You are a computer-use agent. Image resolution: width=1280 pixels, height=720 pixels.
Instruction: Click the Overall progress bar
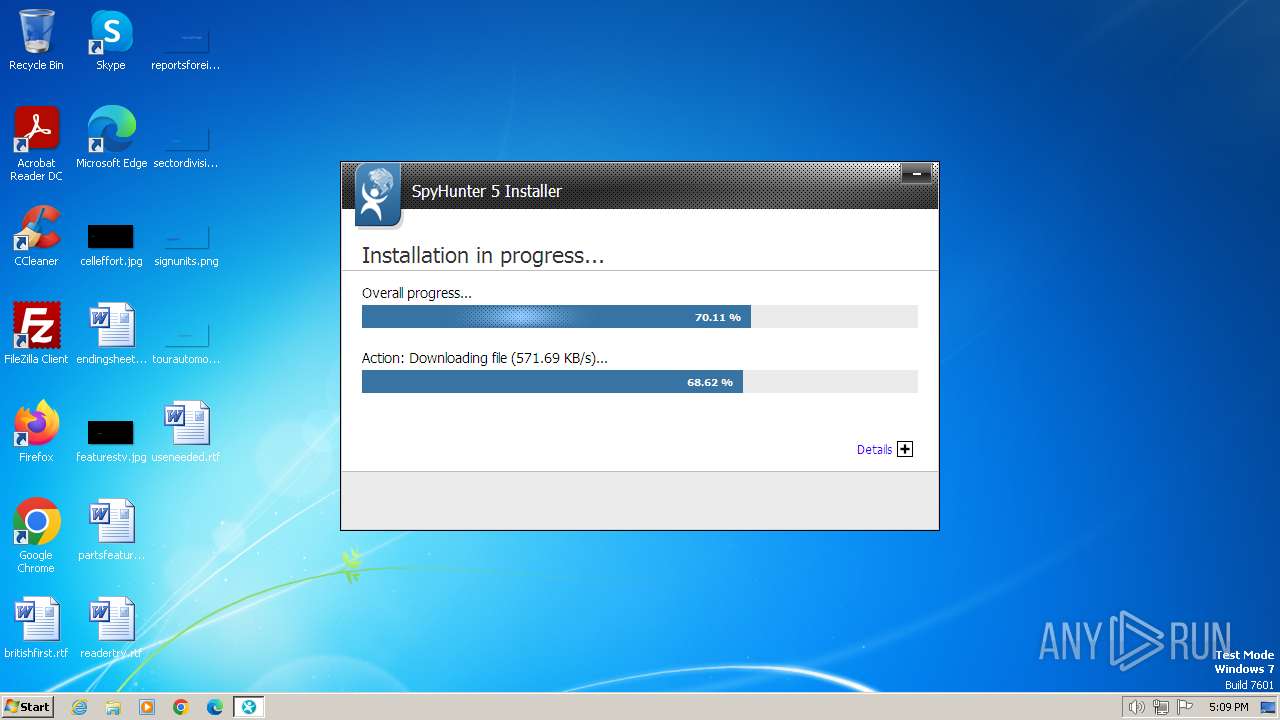coord(639,317)
